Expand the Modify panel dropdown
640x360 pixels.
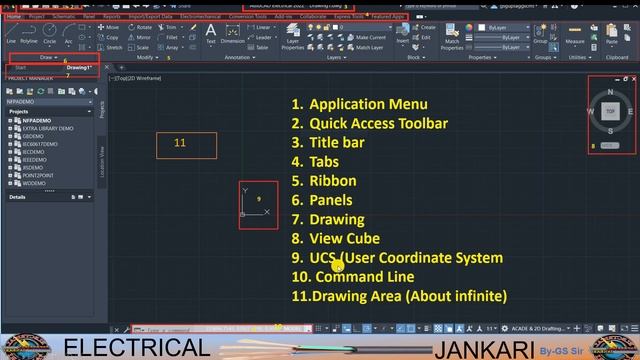[148, 58]
